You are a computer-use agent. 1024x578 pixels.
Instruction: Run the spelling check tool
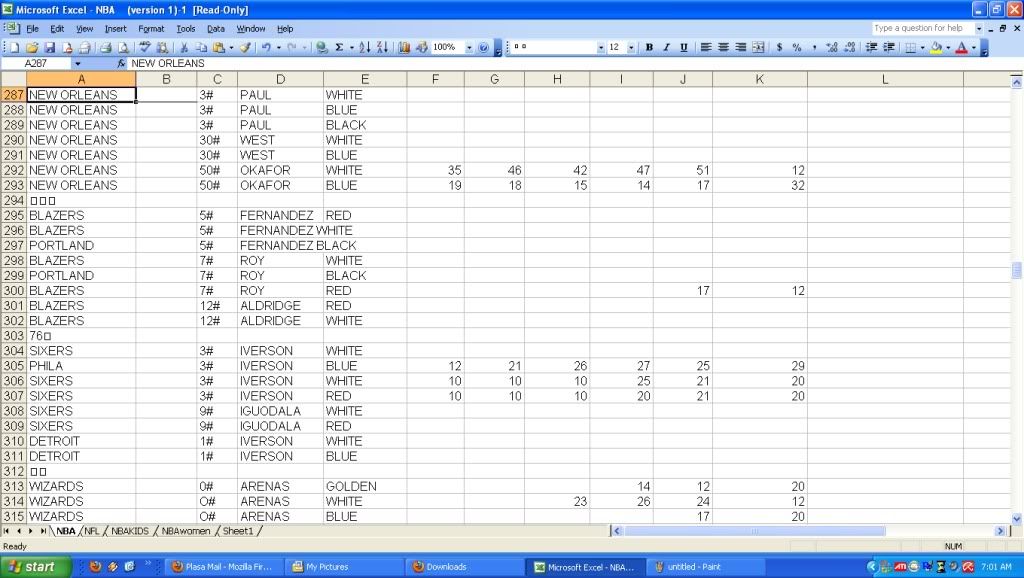tap(145, 48)
